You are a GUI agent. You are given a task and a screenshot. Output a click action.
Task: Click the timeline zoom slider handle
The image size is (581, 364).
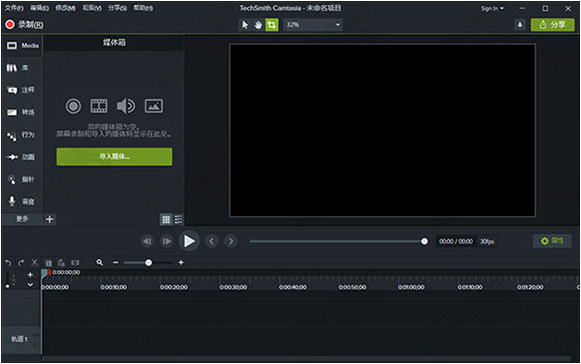pos(149,263)
